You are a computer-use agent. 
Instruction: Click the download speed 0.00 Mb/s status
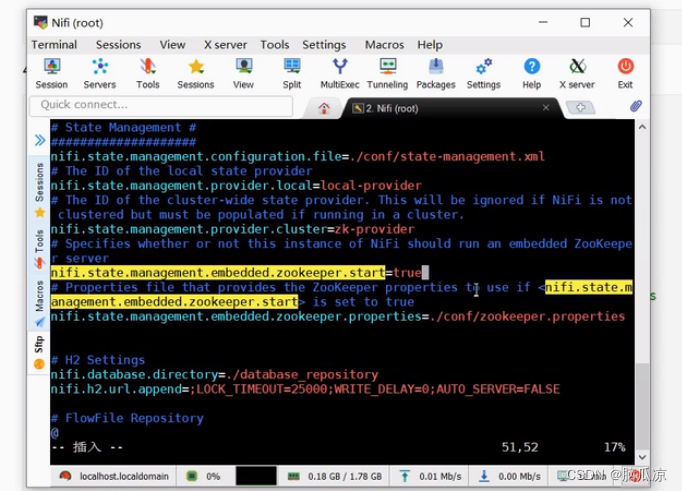click(509, 477)
